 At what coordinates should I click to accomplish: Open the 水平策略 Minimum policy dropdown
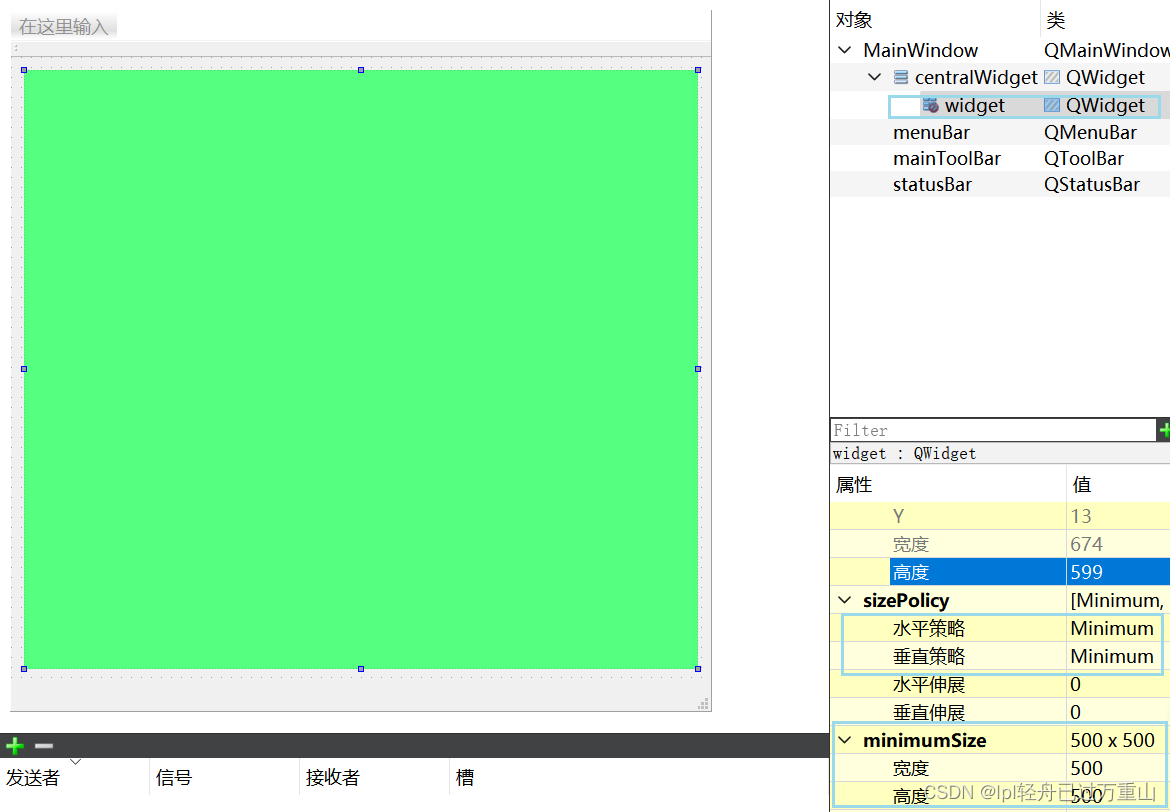pos(1112,628)
